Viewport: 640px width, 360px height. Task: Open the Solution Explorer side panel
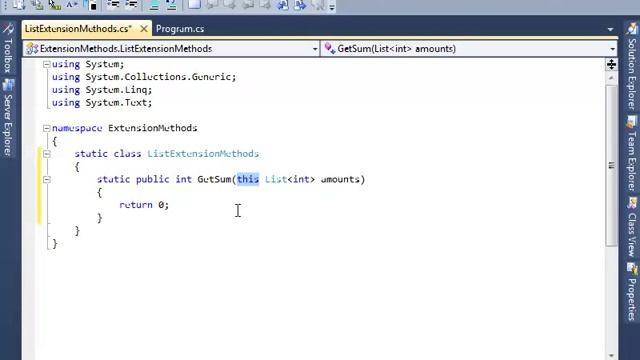click(x=632, y=67)
